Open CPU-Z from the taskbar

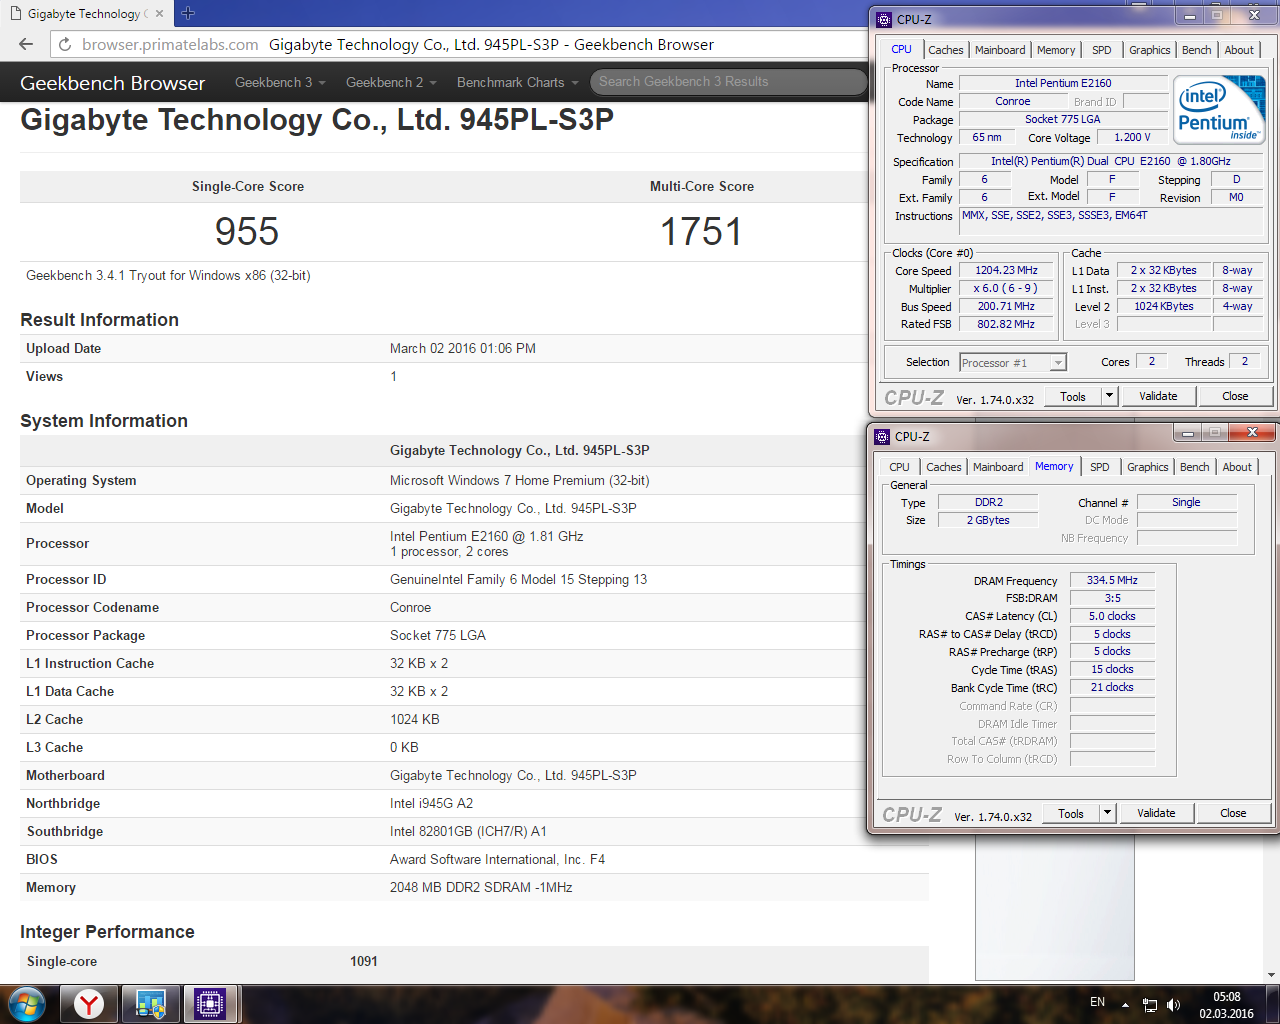210,1003
